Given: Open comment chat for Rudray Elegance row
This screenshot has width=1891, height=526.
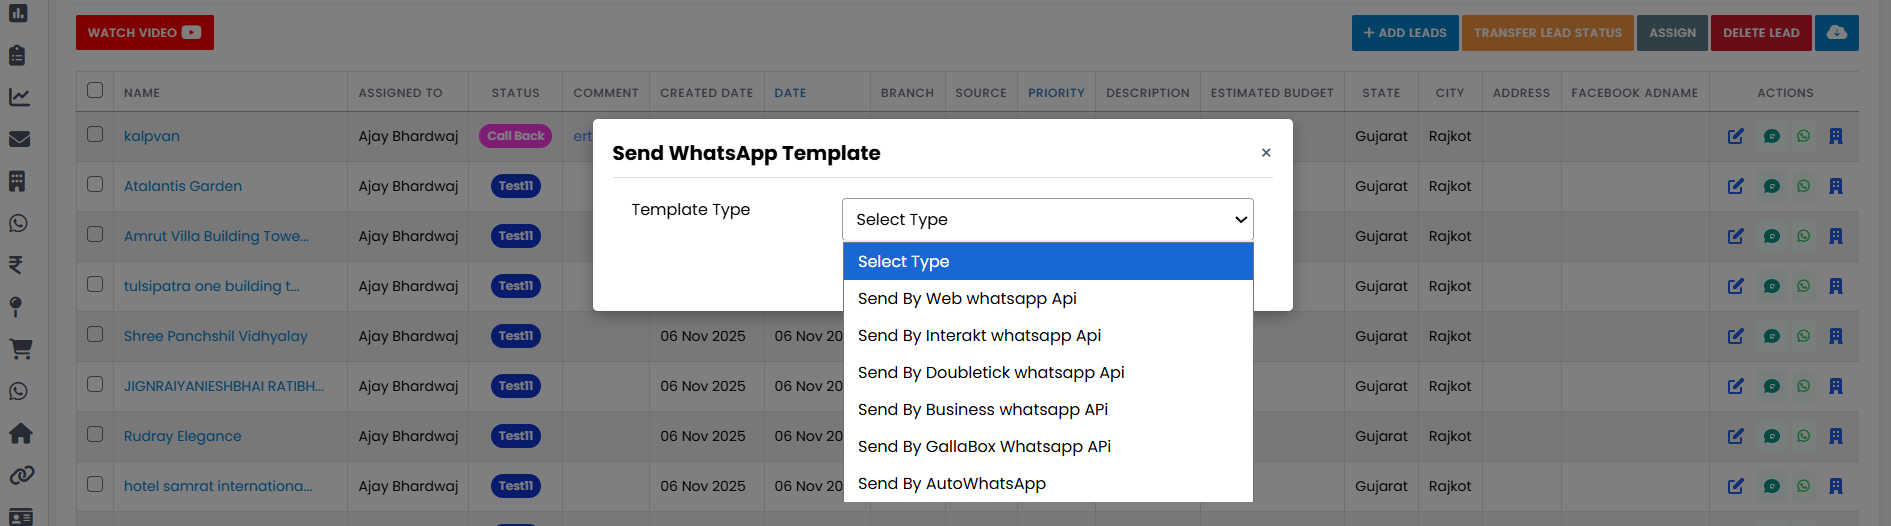Looking at the screenshot, I should pyautogui.click(x=1772, y=436).
